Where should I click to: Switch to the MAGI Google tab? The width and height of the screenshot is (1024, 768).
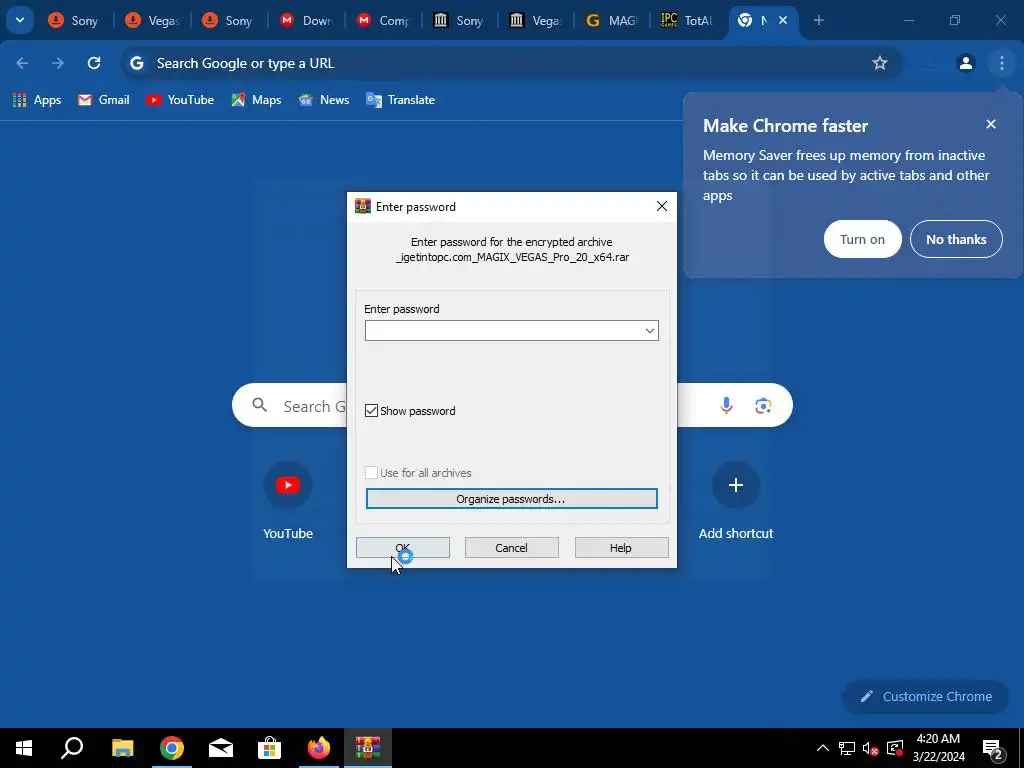[611, 20]
